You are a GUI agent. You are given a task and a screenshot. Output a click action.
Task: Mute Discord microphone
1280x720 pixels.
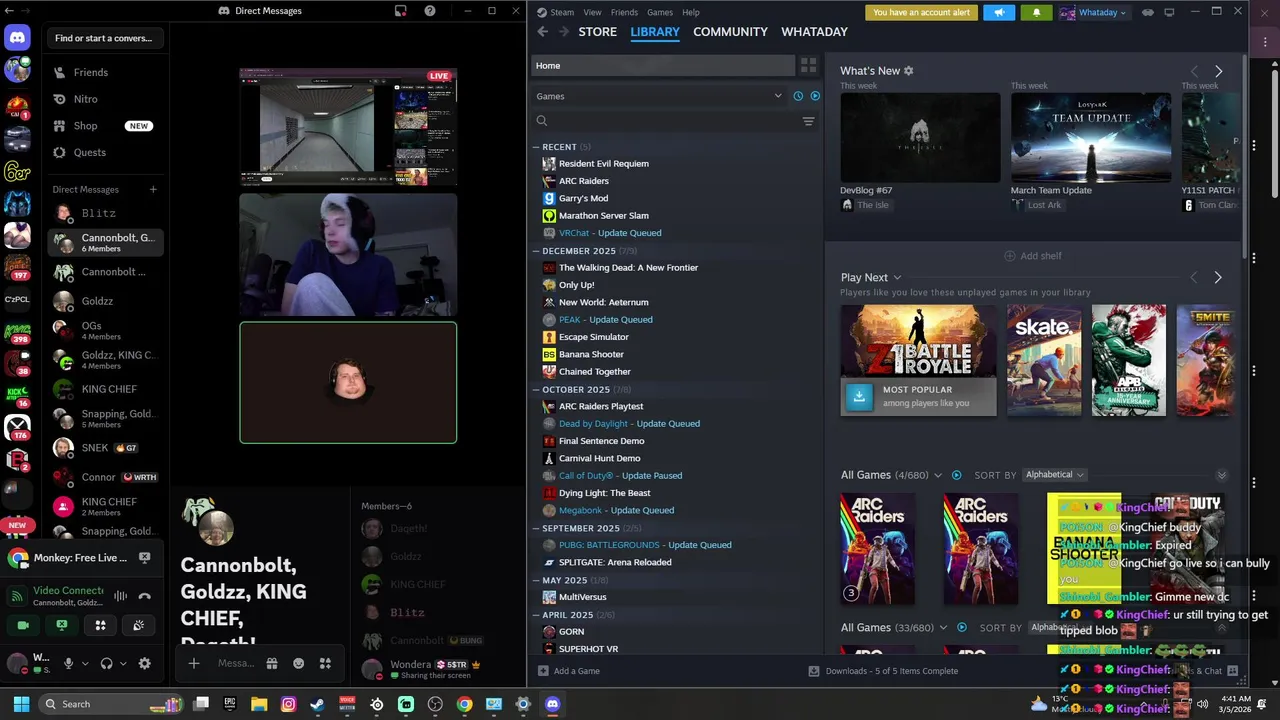[x=68, y=663]
